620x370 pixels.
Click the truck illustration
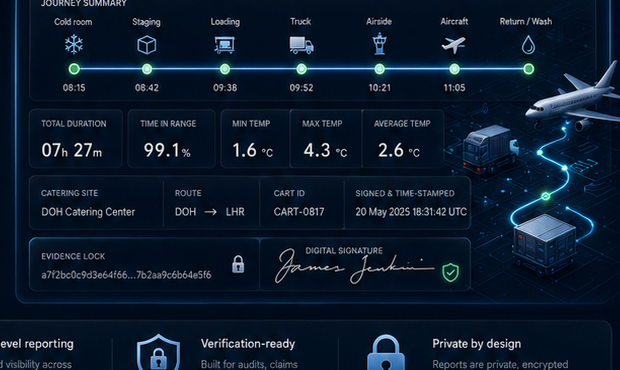point(490,149)
